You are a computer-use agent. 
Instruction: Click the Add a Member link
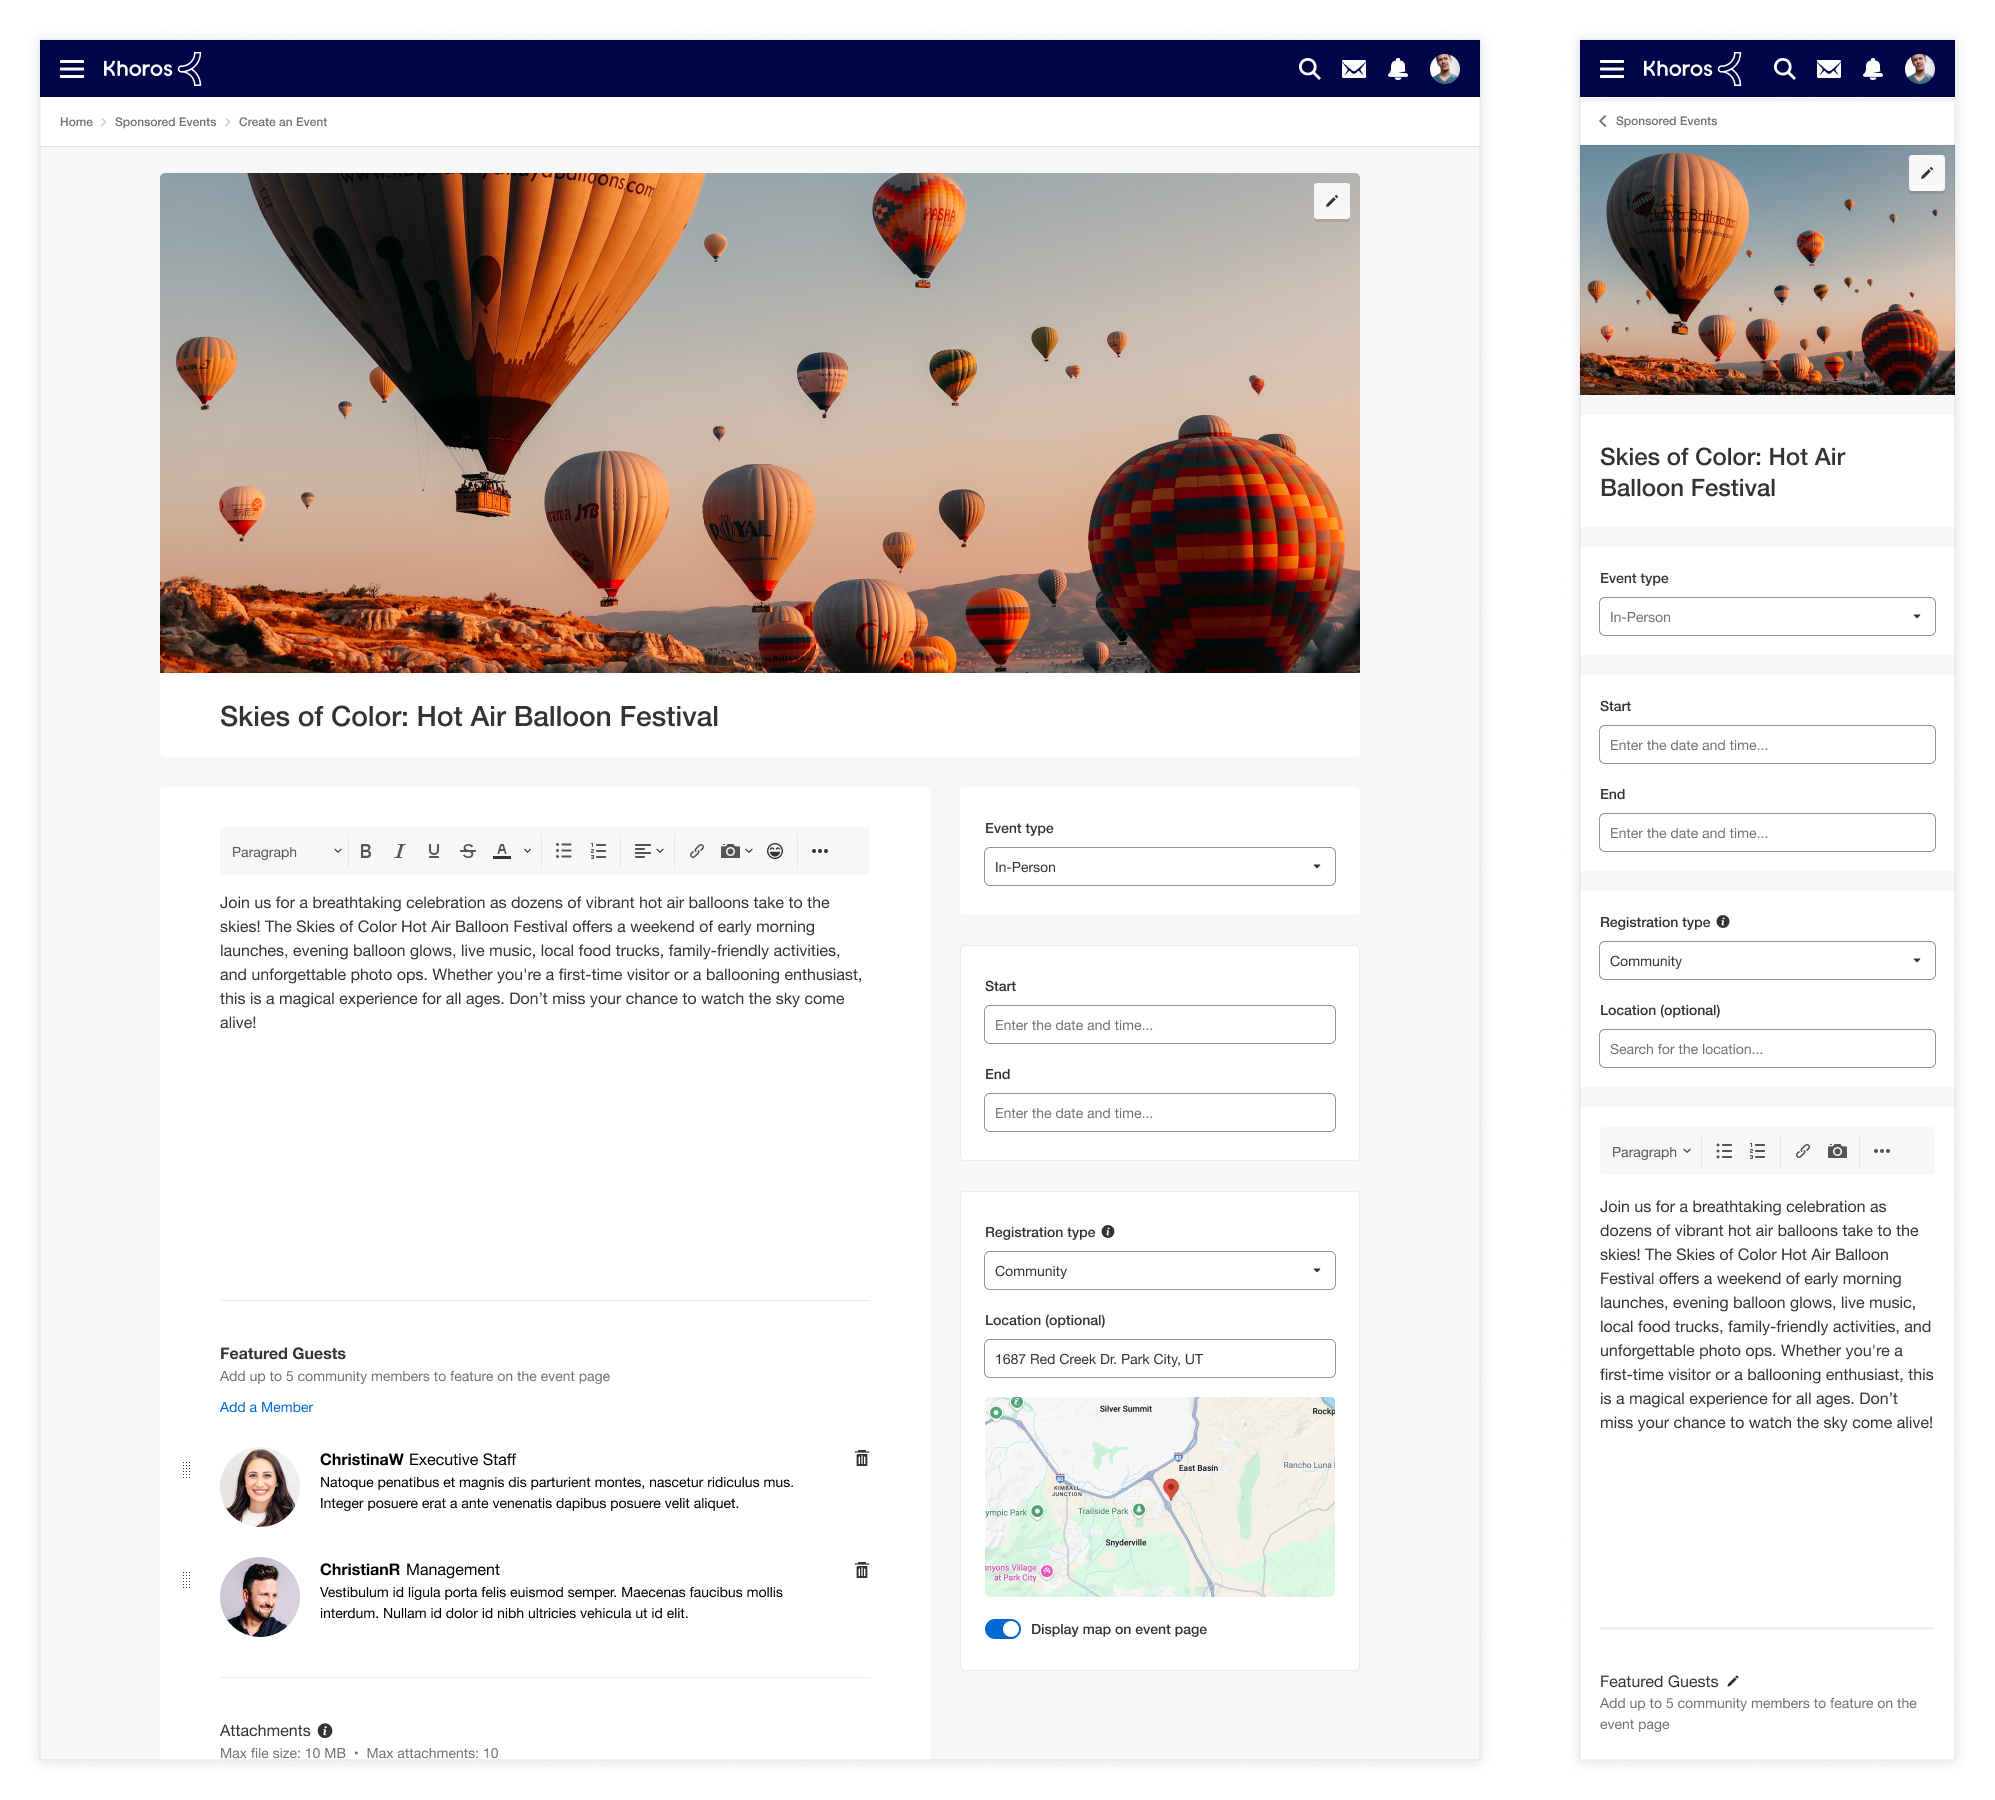click(x=266, y=1407)
